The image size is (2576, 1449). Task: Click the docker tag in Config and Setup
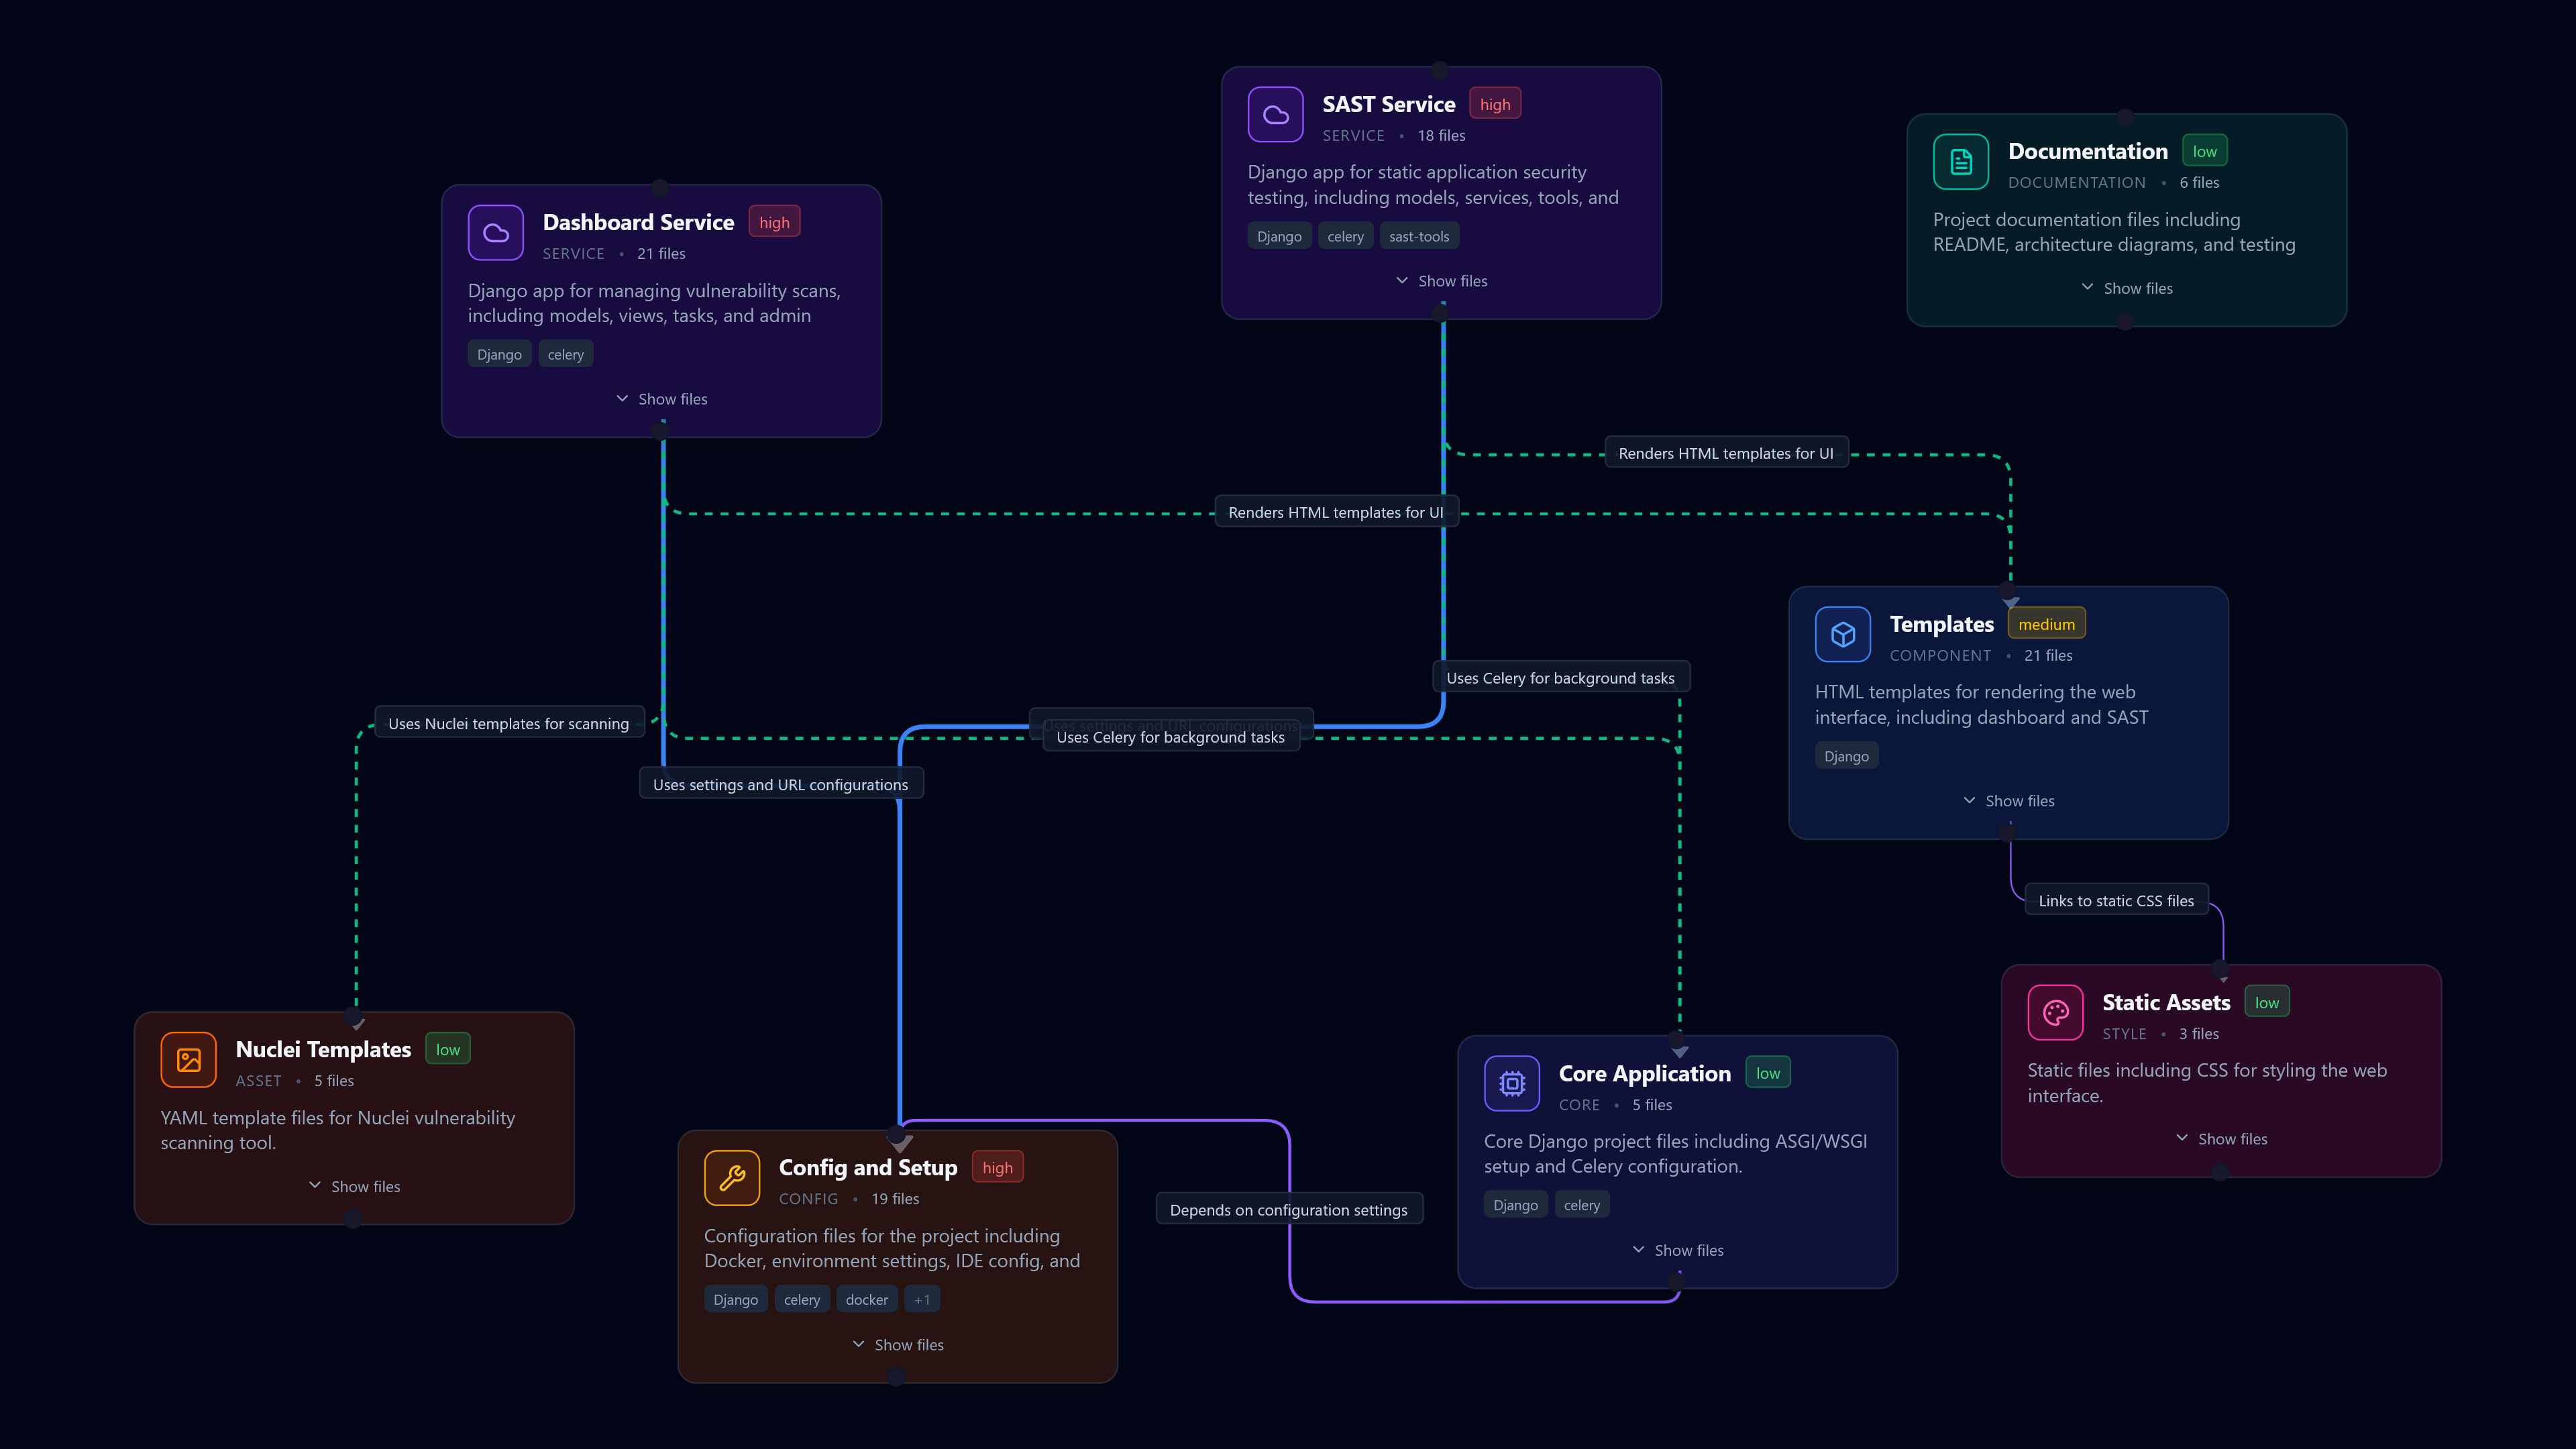pos(866,1300)
